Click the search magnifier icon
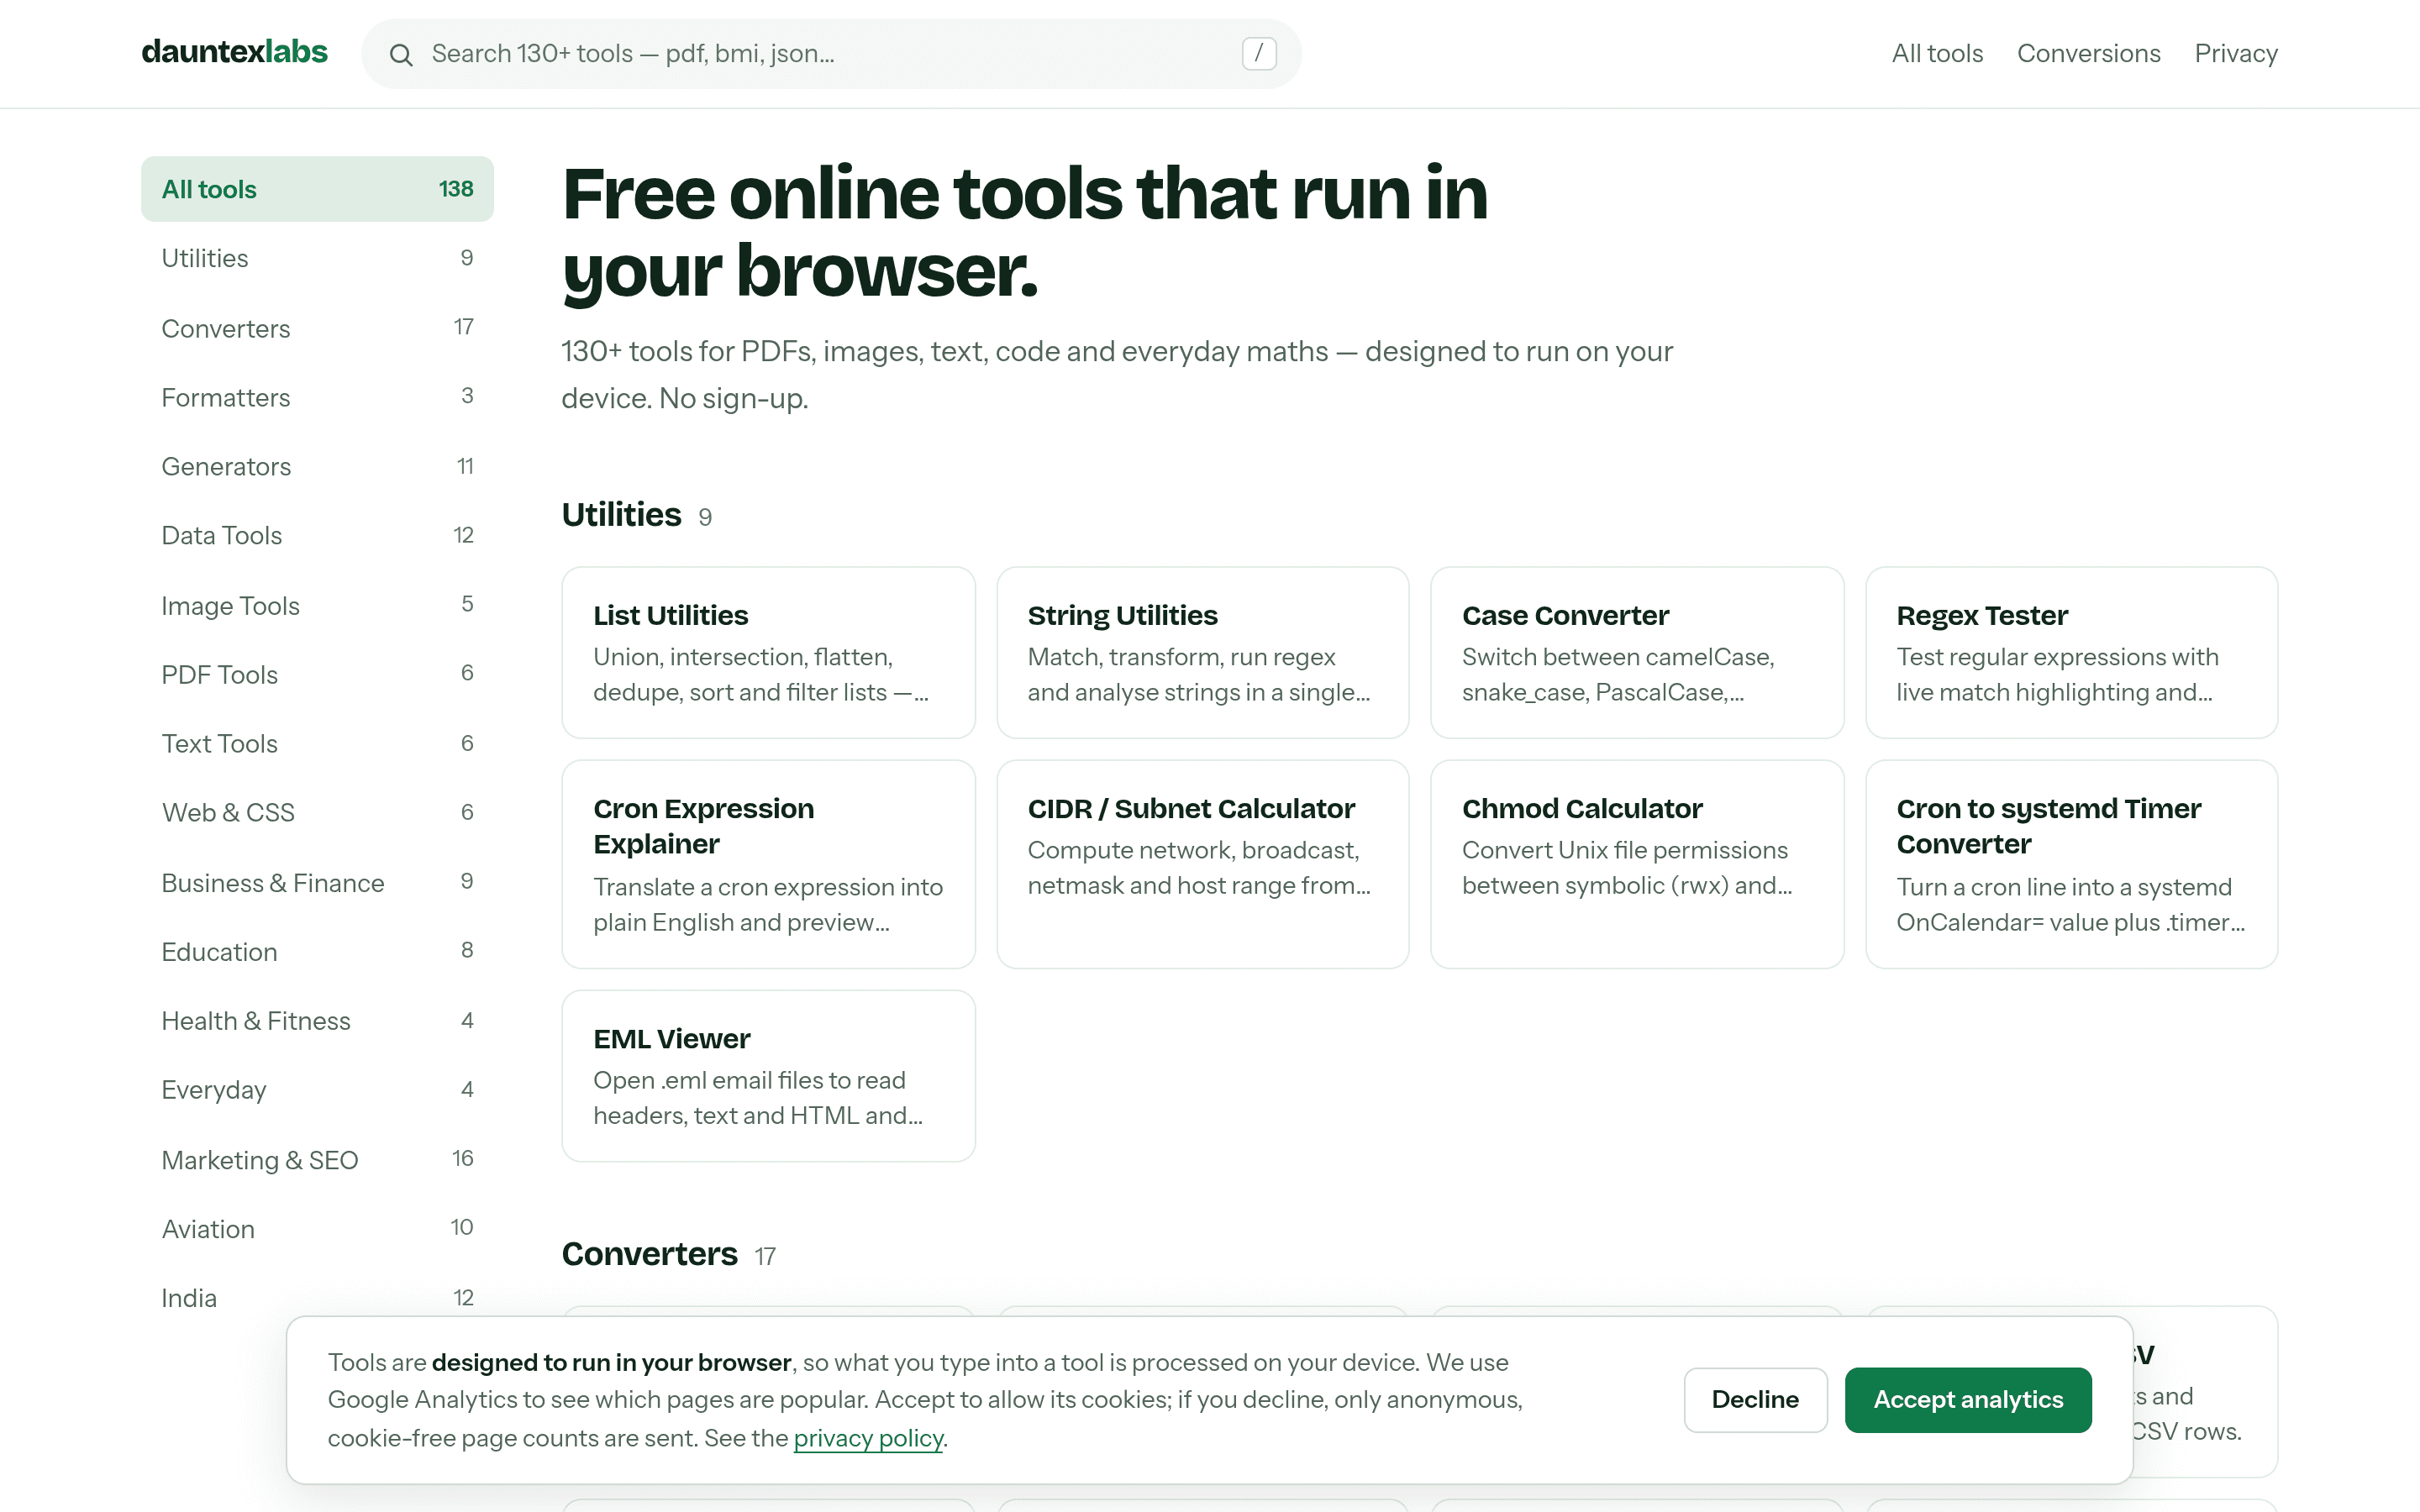 401,54
